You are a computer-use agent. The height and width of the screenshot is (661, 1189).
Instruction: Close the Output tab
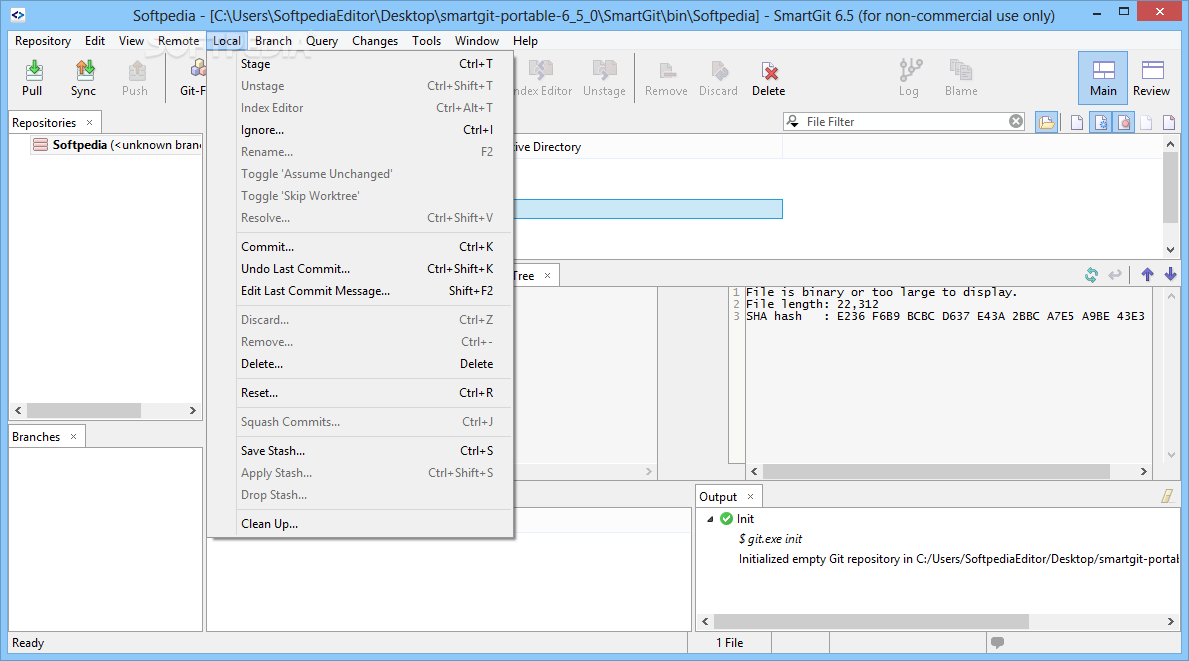751,497
